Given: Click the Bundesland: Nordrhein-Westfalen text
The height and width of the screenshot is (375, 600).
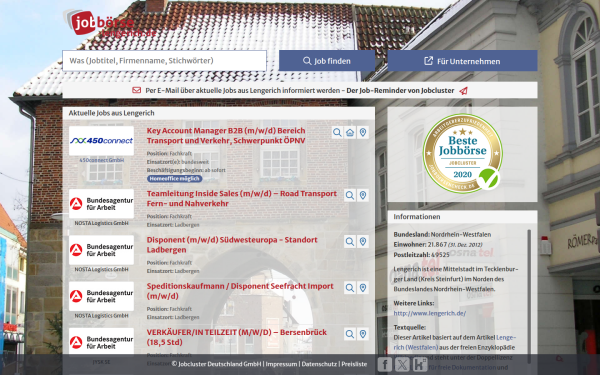Looking at the screenshot, I should pyautogui.click(x=442, y=234).
